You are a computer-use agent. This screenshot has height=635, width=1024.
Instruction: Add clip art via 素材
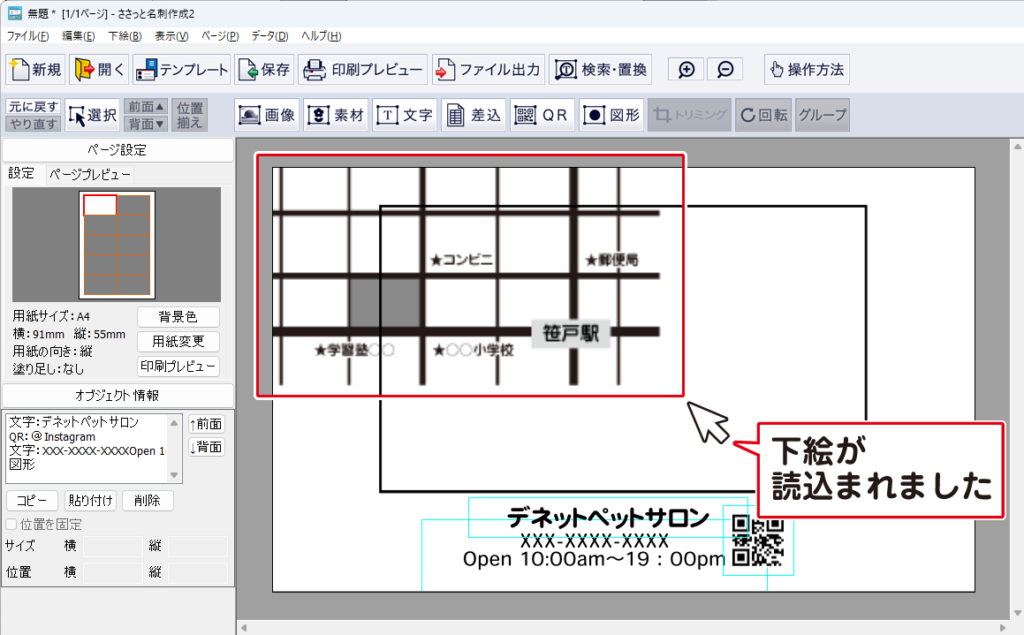336,115
